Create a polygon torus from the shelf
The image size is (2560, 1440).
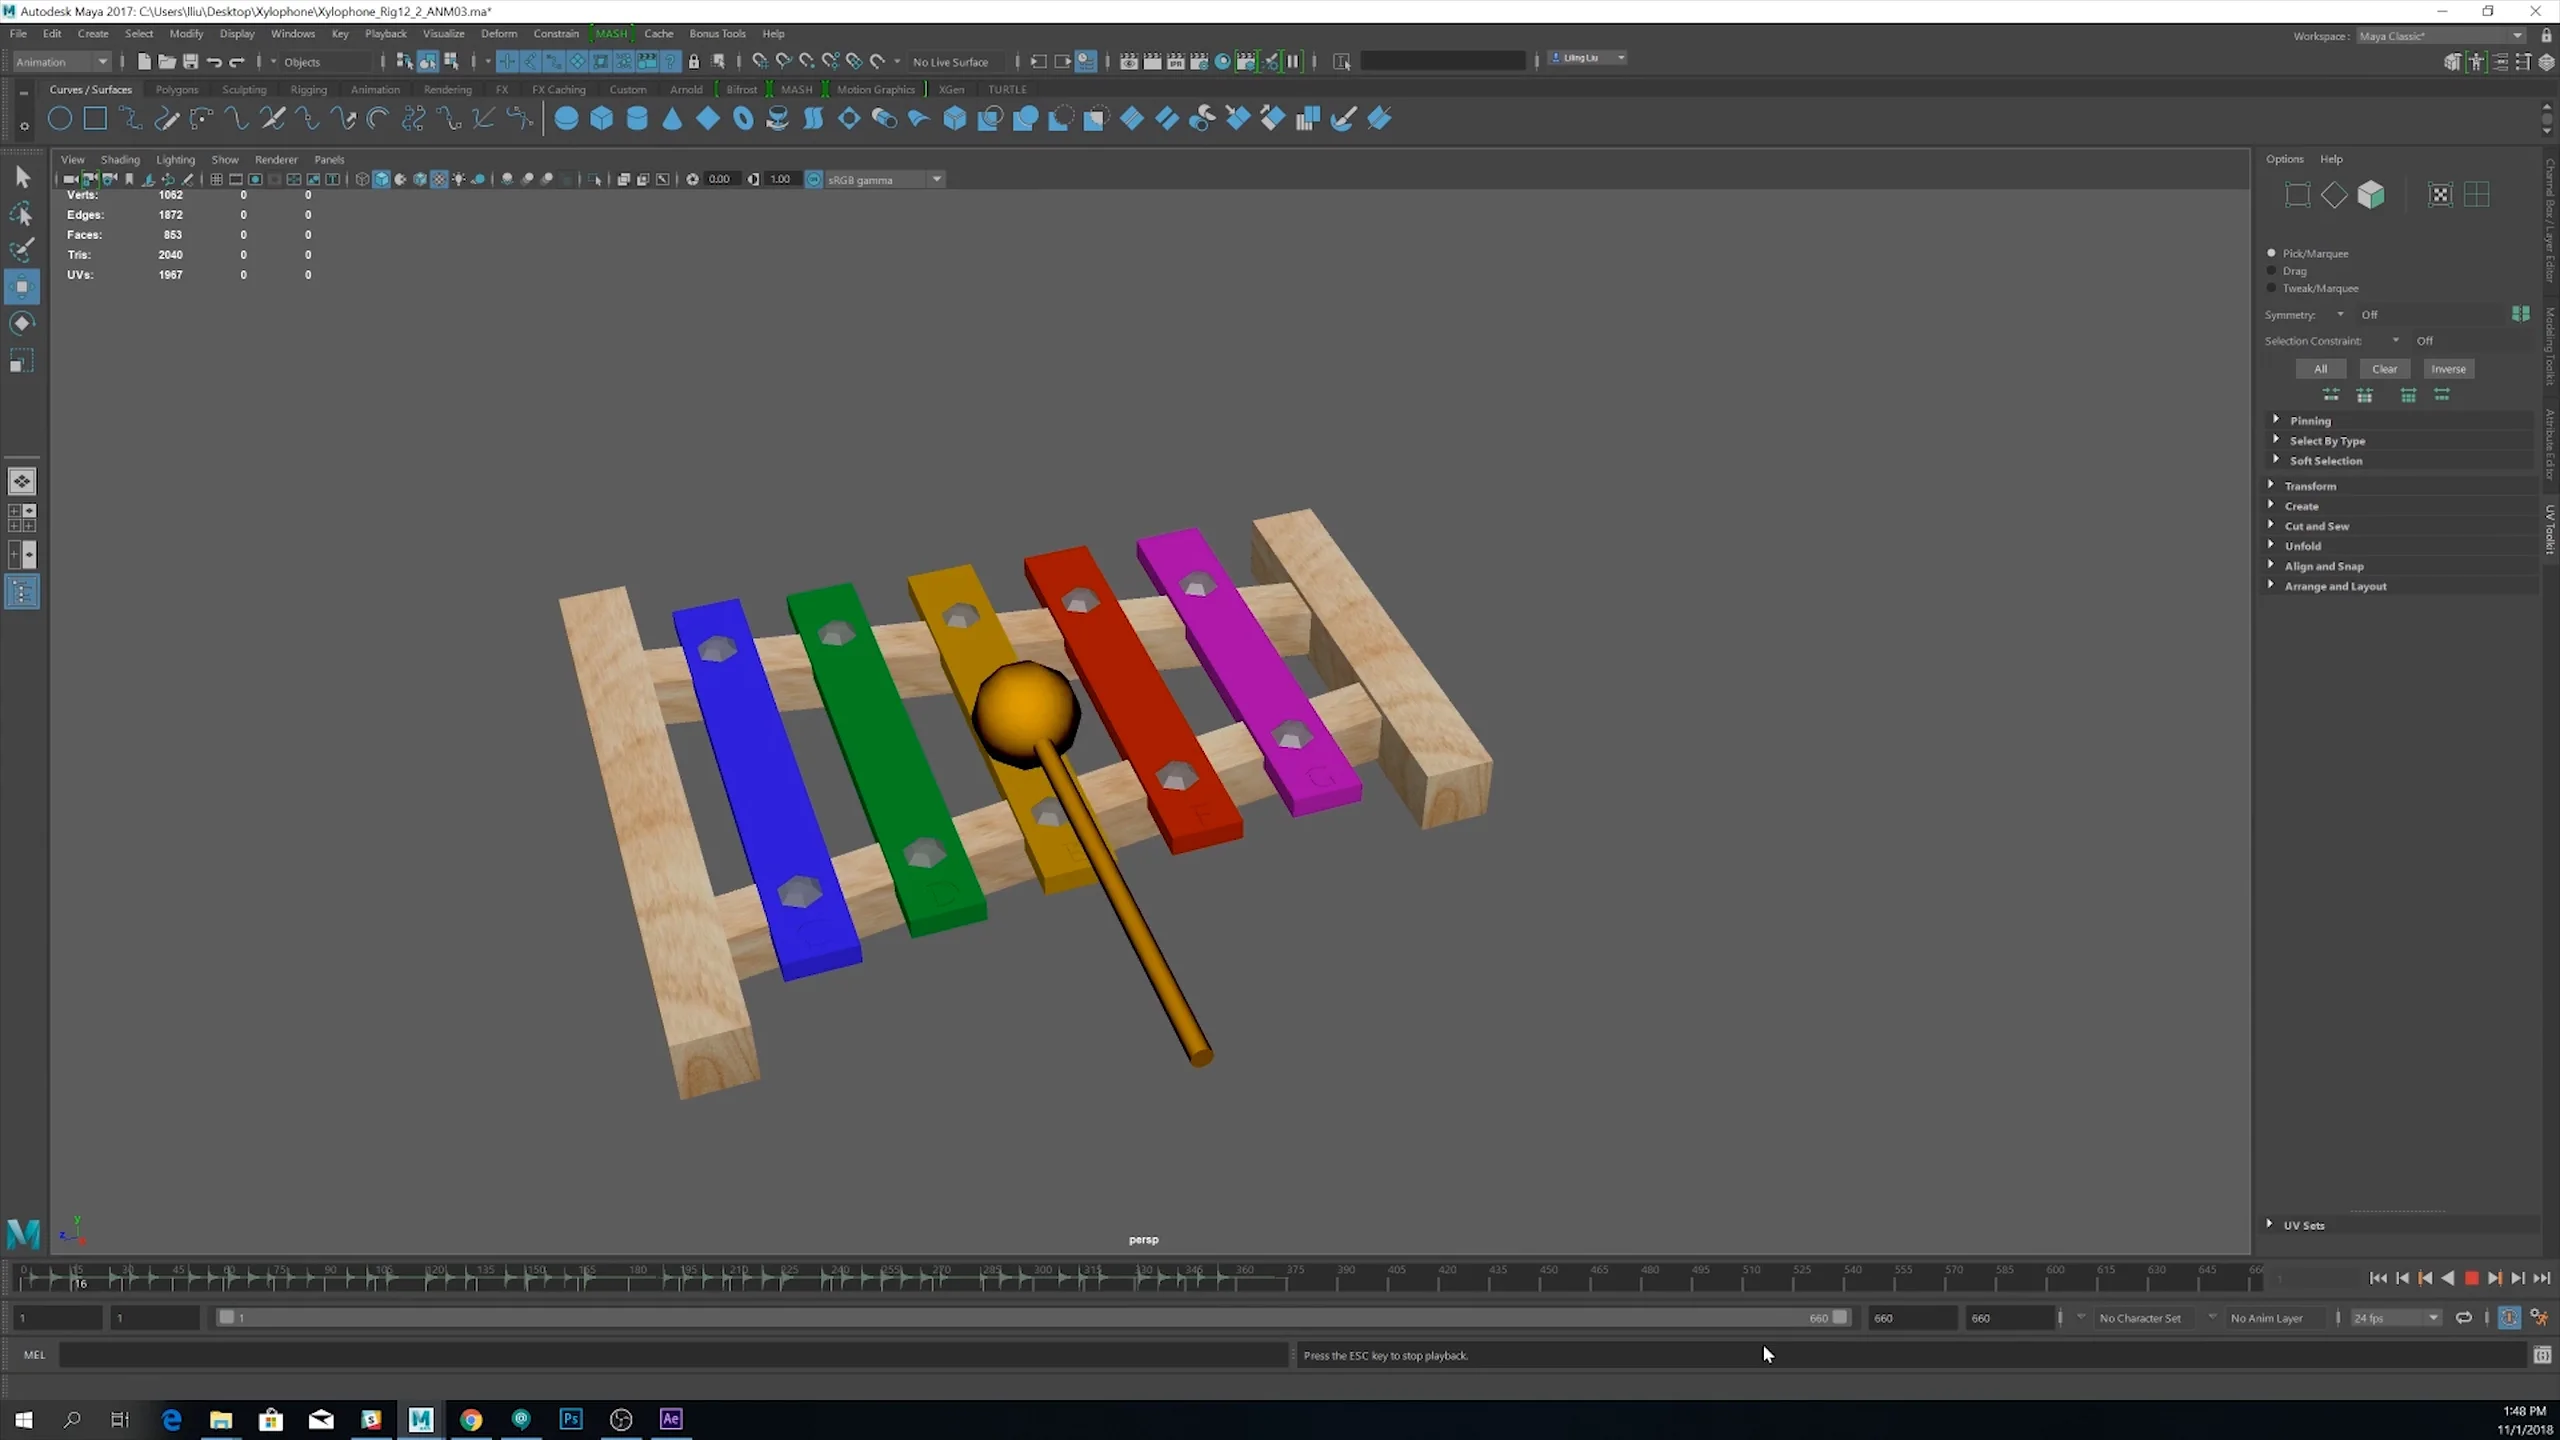[742, 118]
